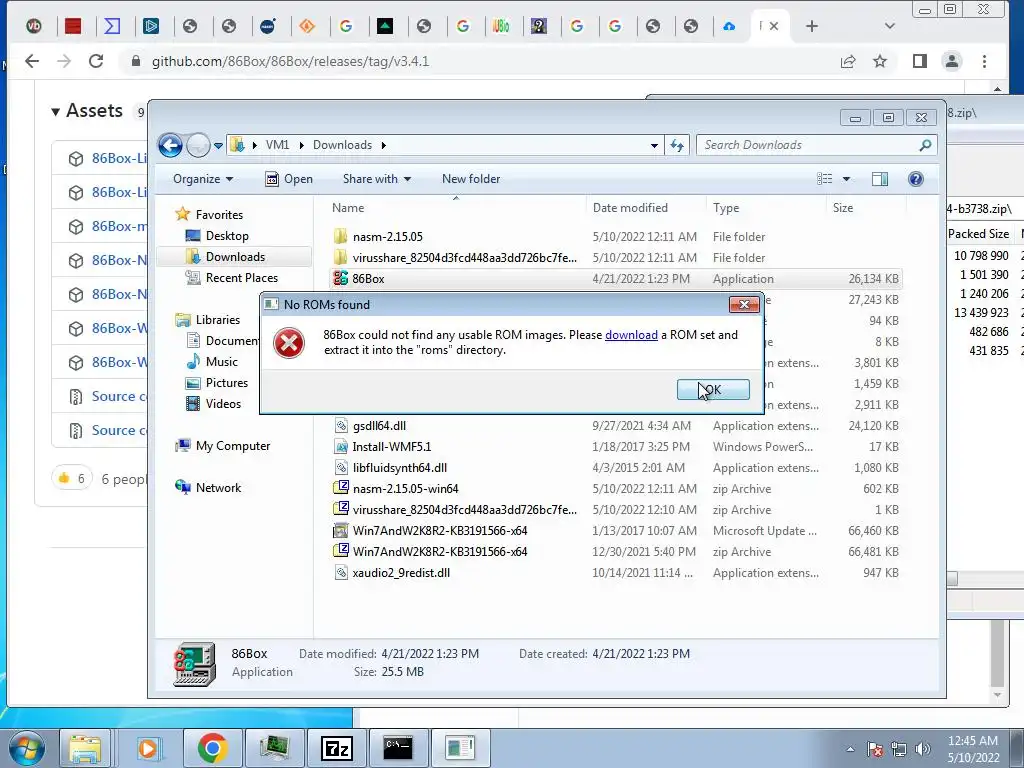Screen dimensions: 1024x768
Task: Open Recent Places in Favorites
Action: tap(241, 278)
